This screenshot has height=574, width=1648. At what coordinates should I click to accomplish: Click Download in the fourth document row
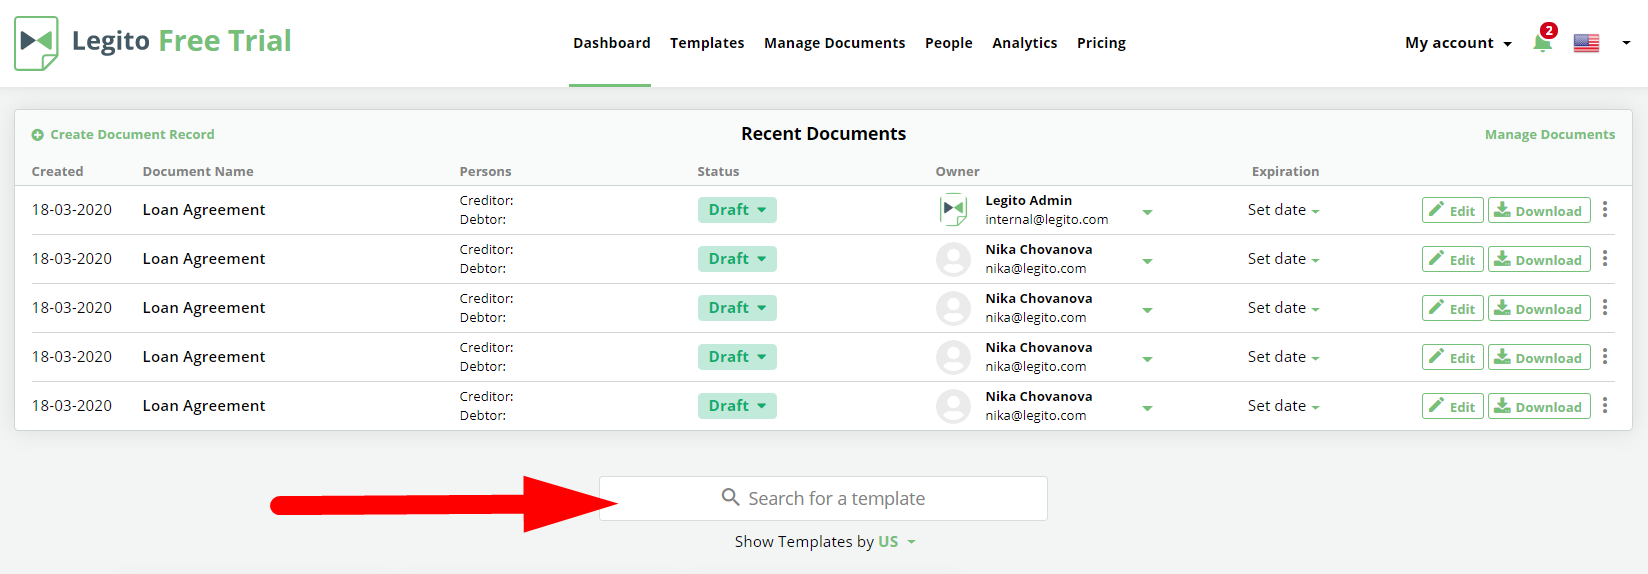1539,357
